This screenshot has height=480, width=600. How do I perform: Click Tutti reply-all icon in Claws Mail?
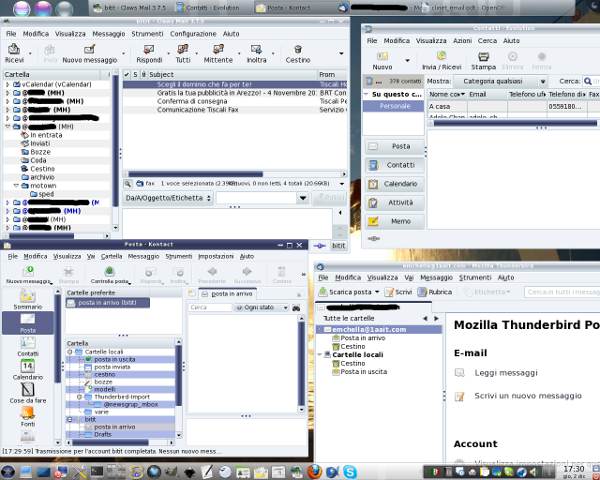(183, 49)
